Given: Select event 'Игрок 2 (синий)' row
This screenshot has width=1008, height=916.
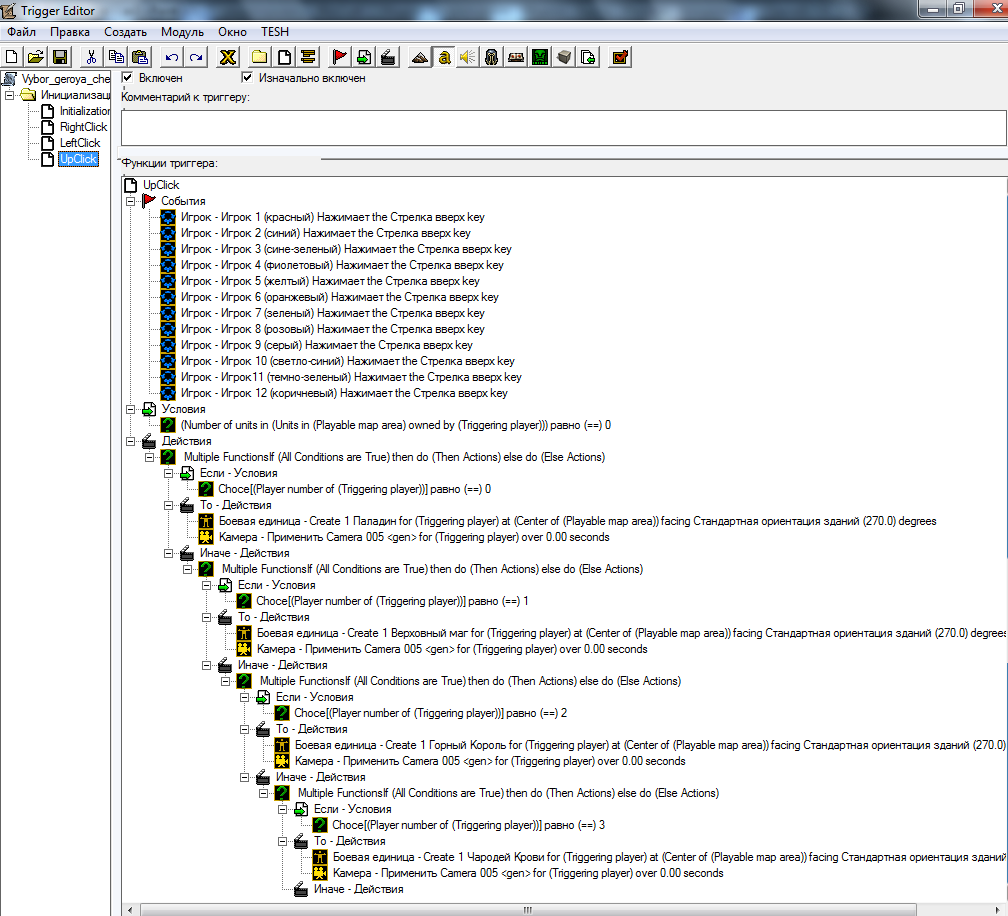Looking at the screenshot, I should tap(325, 233).
